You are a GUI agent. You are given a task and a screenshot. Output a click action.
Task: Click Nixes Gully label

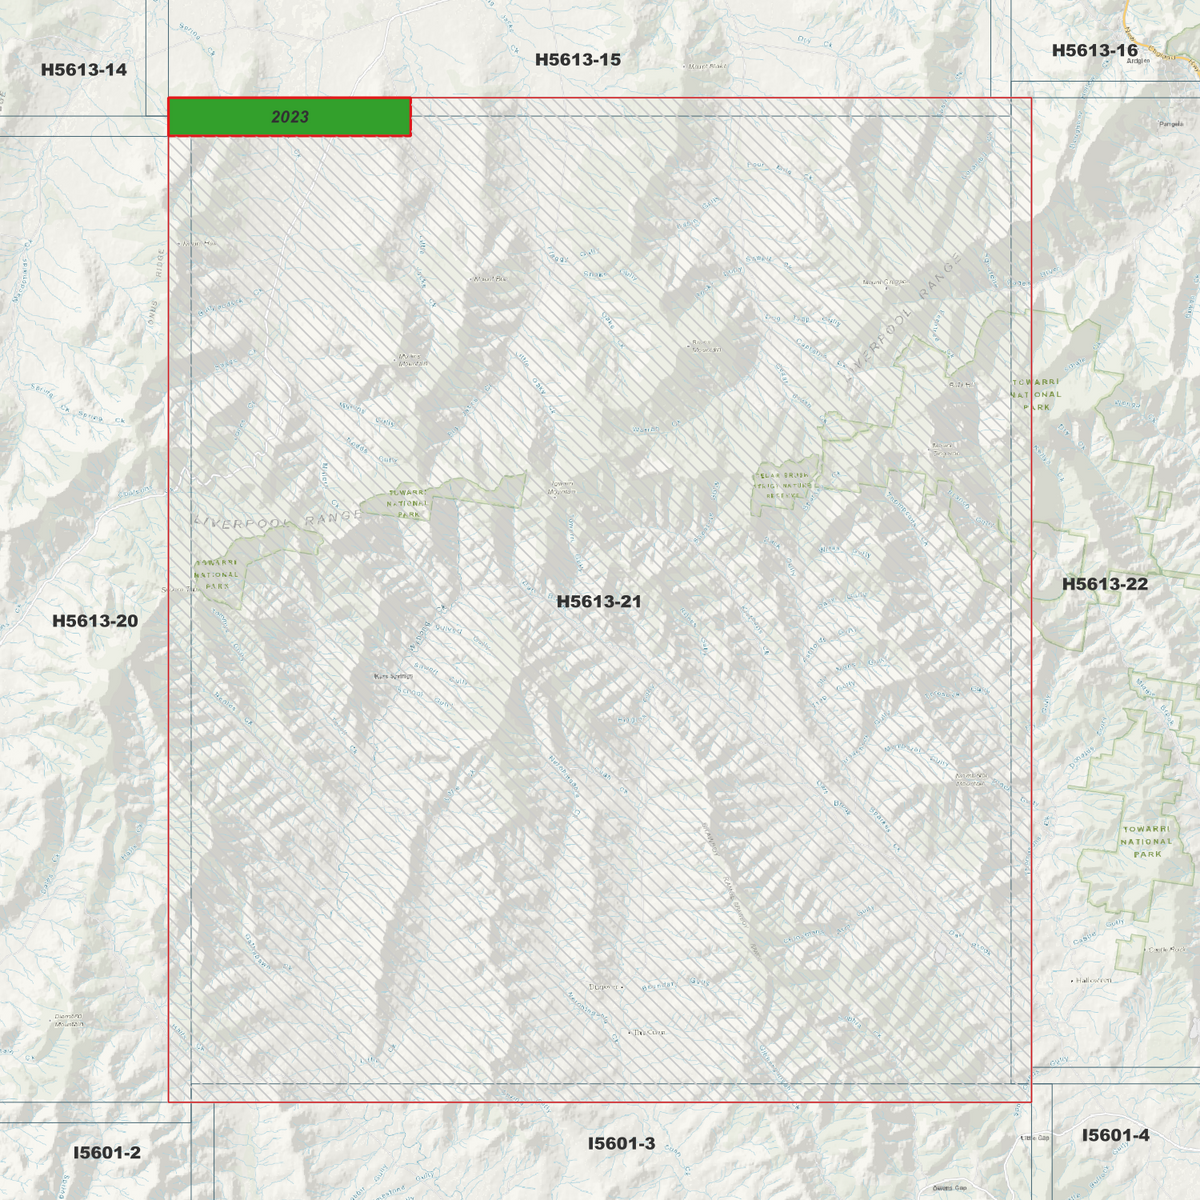[845, 552]
